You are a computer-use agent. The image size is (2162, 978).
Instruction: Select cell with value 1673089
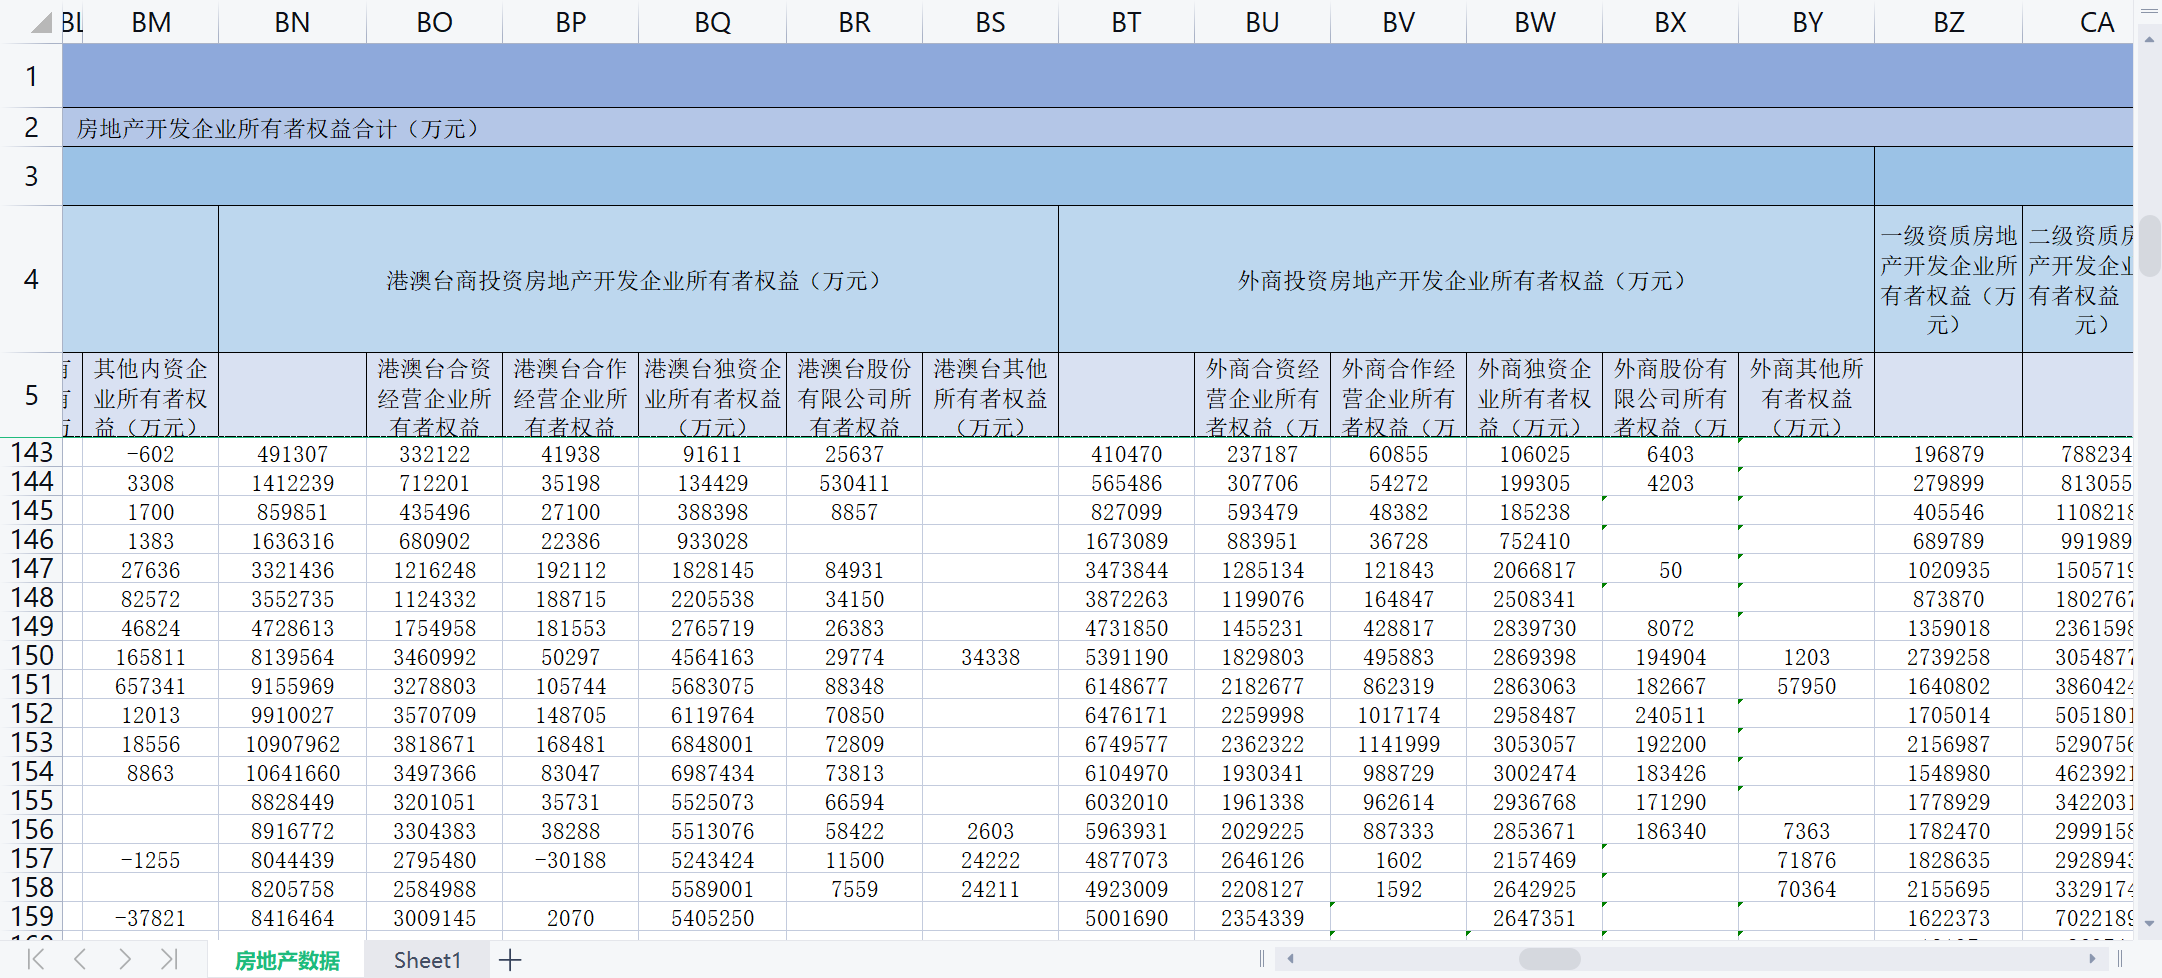coord(1127,541)
